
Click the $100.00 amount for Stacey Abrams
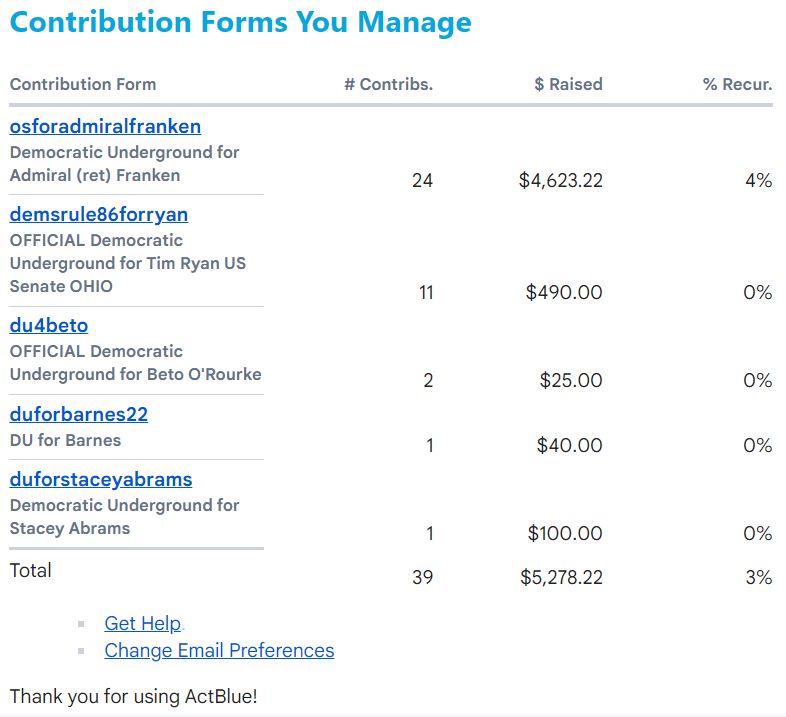tap(565, 533)
